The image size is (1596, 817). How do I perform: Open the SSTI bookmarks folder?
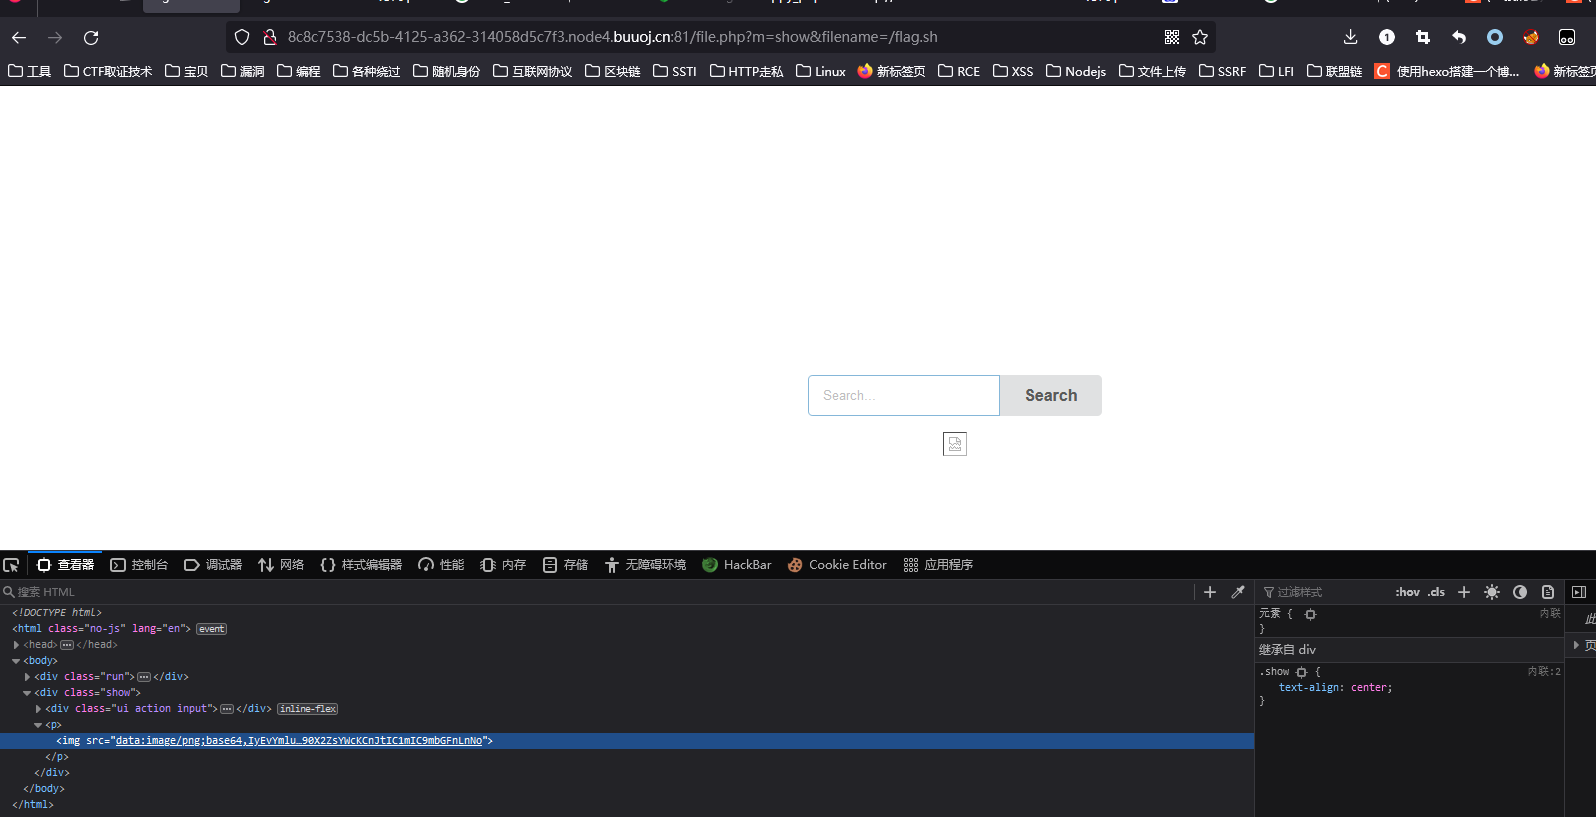tap(675, 71)
